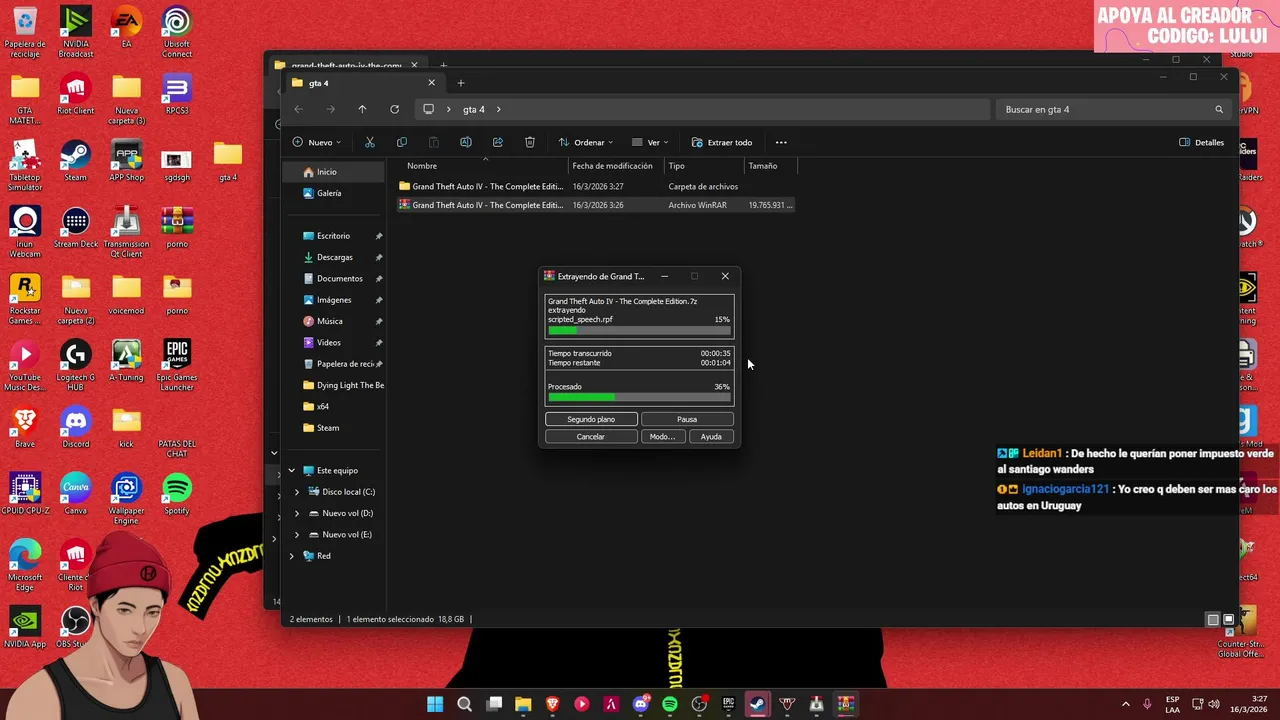The image size is (1280, 720).
Task: Expand the Red node in navigation tree
Action: tap(291, 556)
